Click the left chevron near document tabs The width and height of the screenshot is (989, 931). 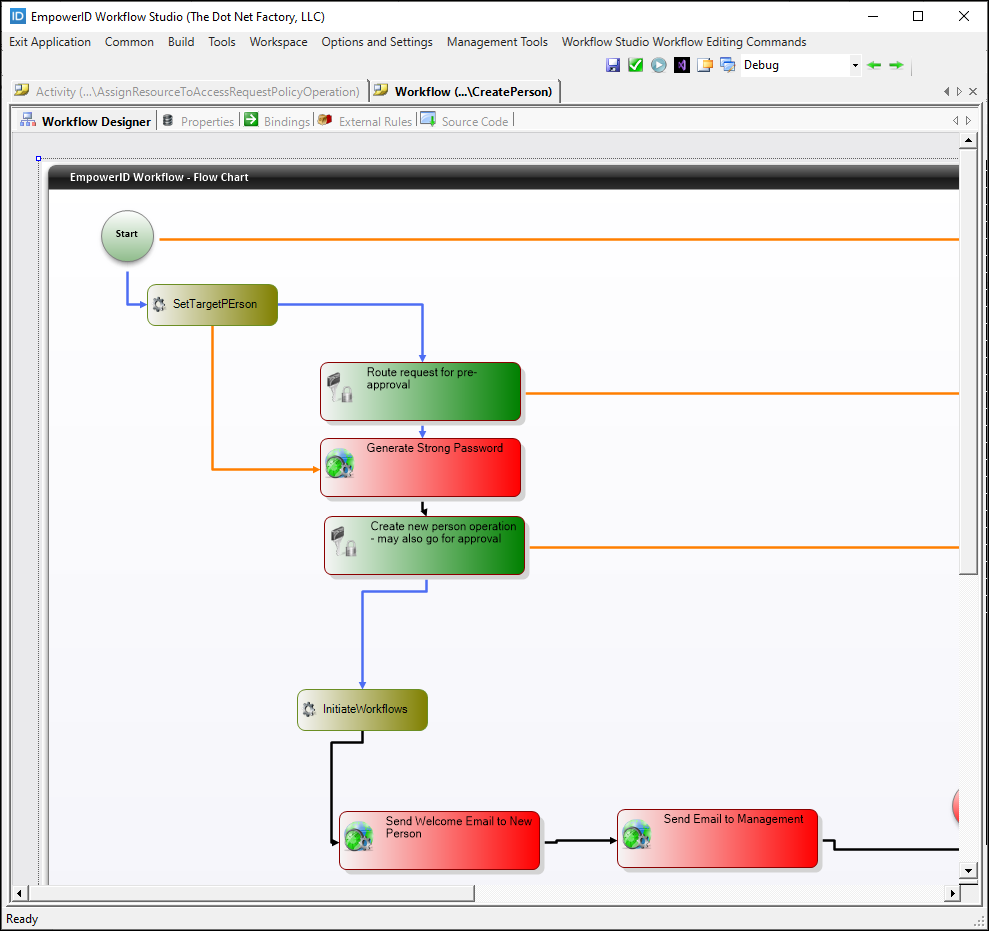pos(946,91)
